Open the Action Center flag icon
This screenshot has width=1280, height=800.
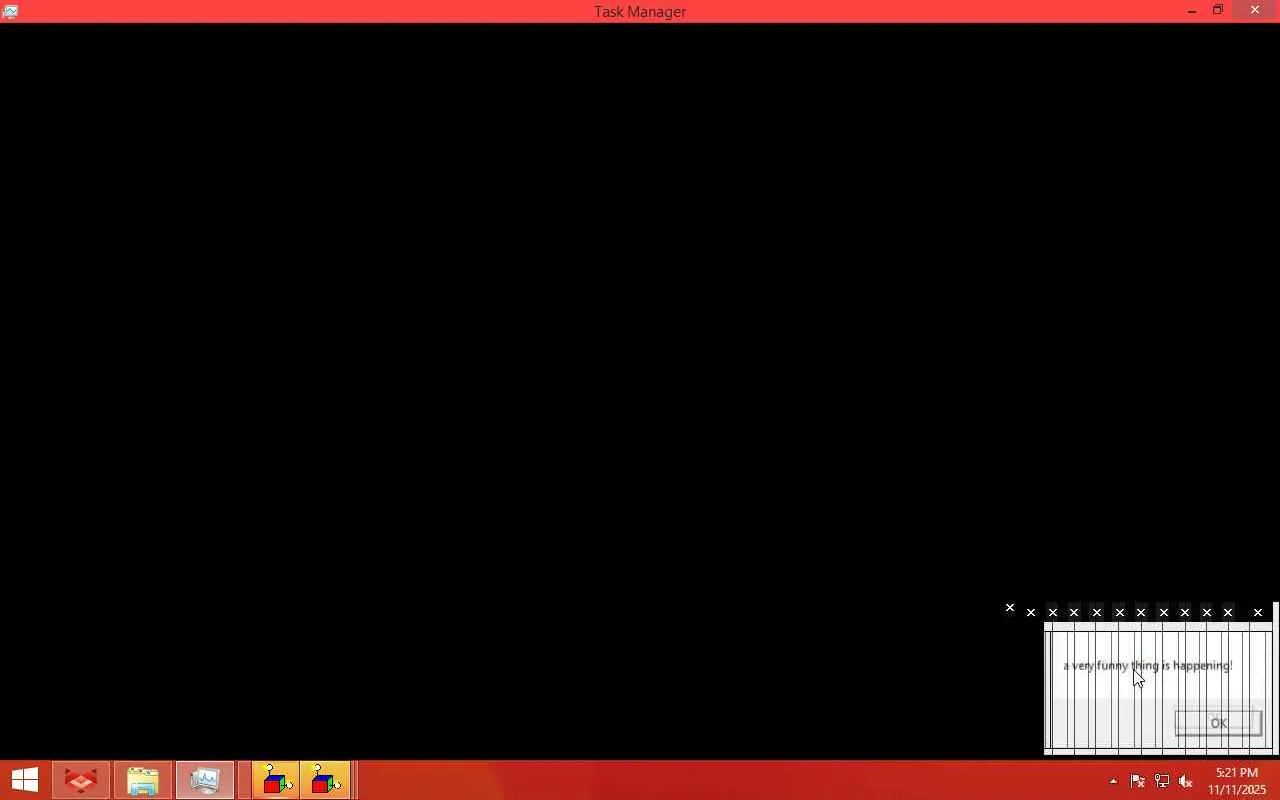(1137, 781)
